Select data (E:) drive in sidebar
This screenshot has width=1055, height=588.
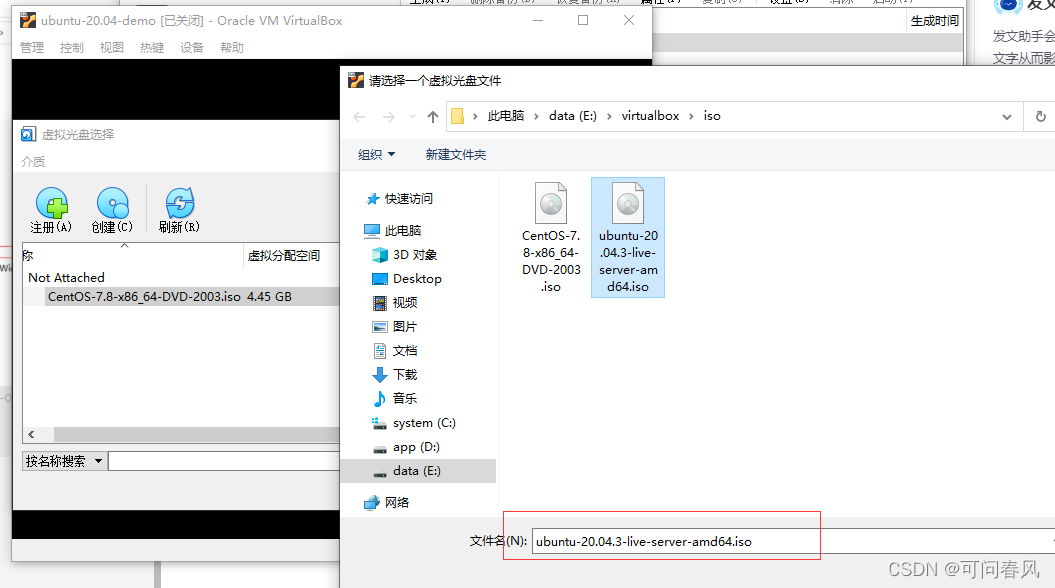[x=419, y=471]
